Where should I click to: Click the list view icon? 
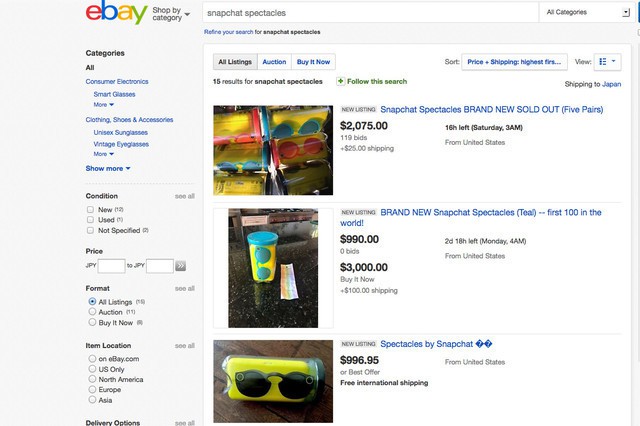[x=603, y=62]
